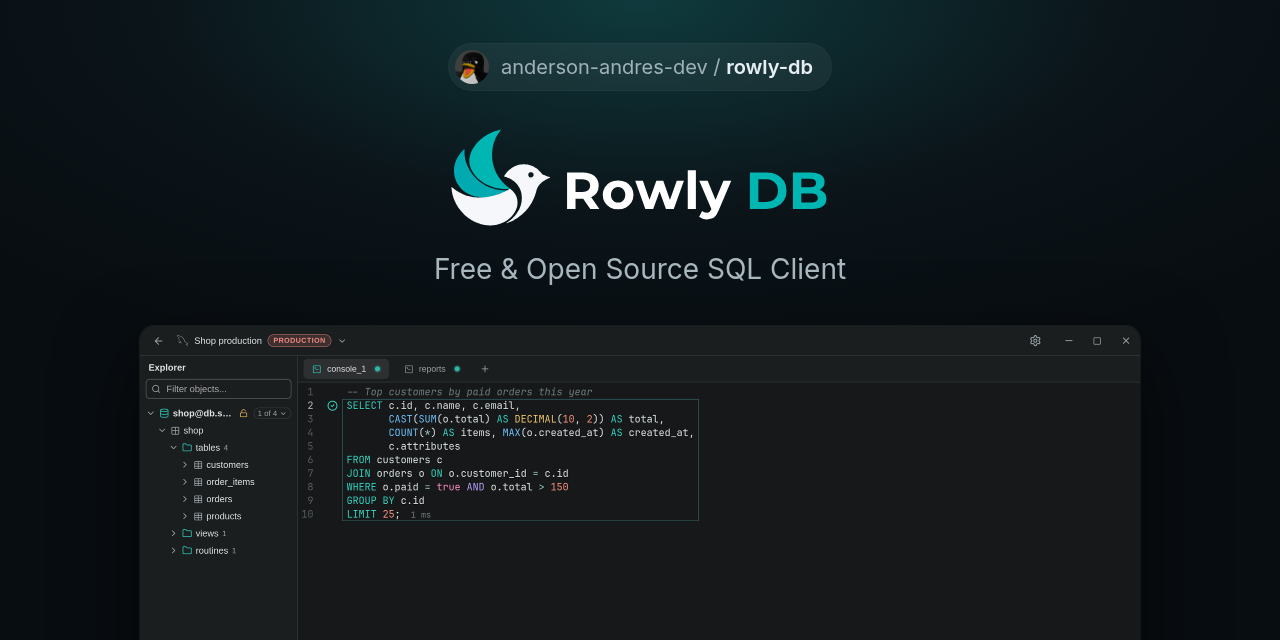Image resolution: width=1280 pixels, height=640 pixels.
Task: Click the padlock icon on the connection row
Action: click(243, 413)
